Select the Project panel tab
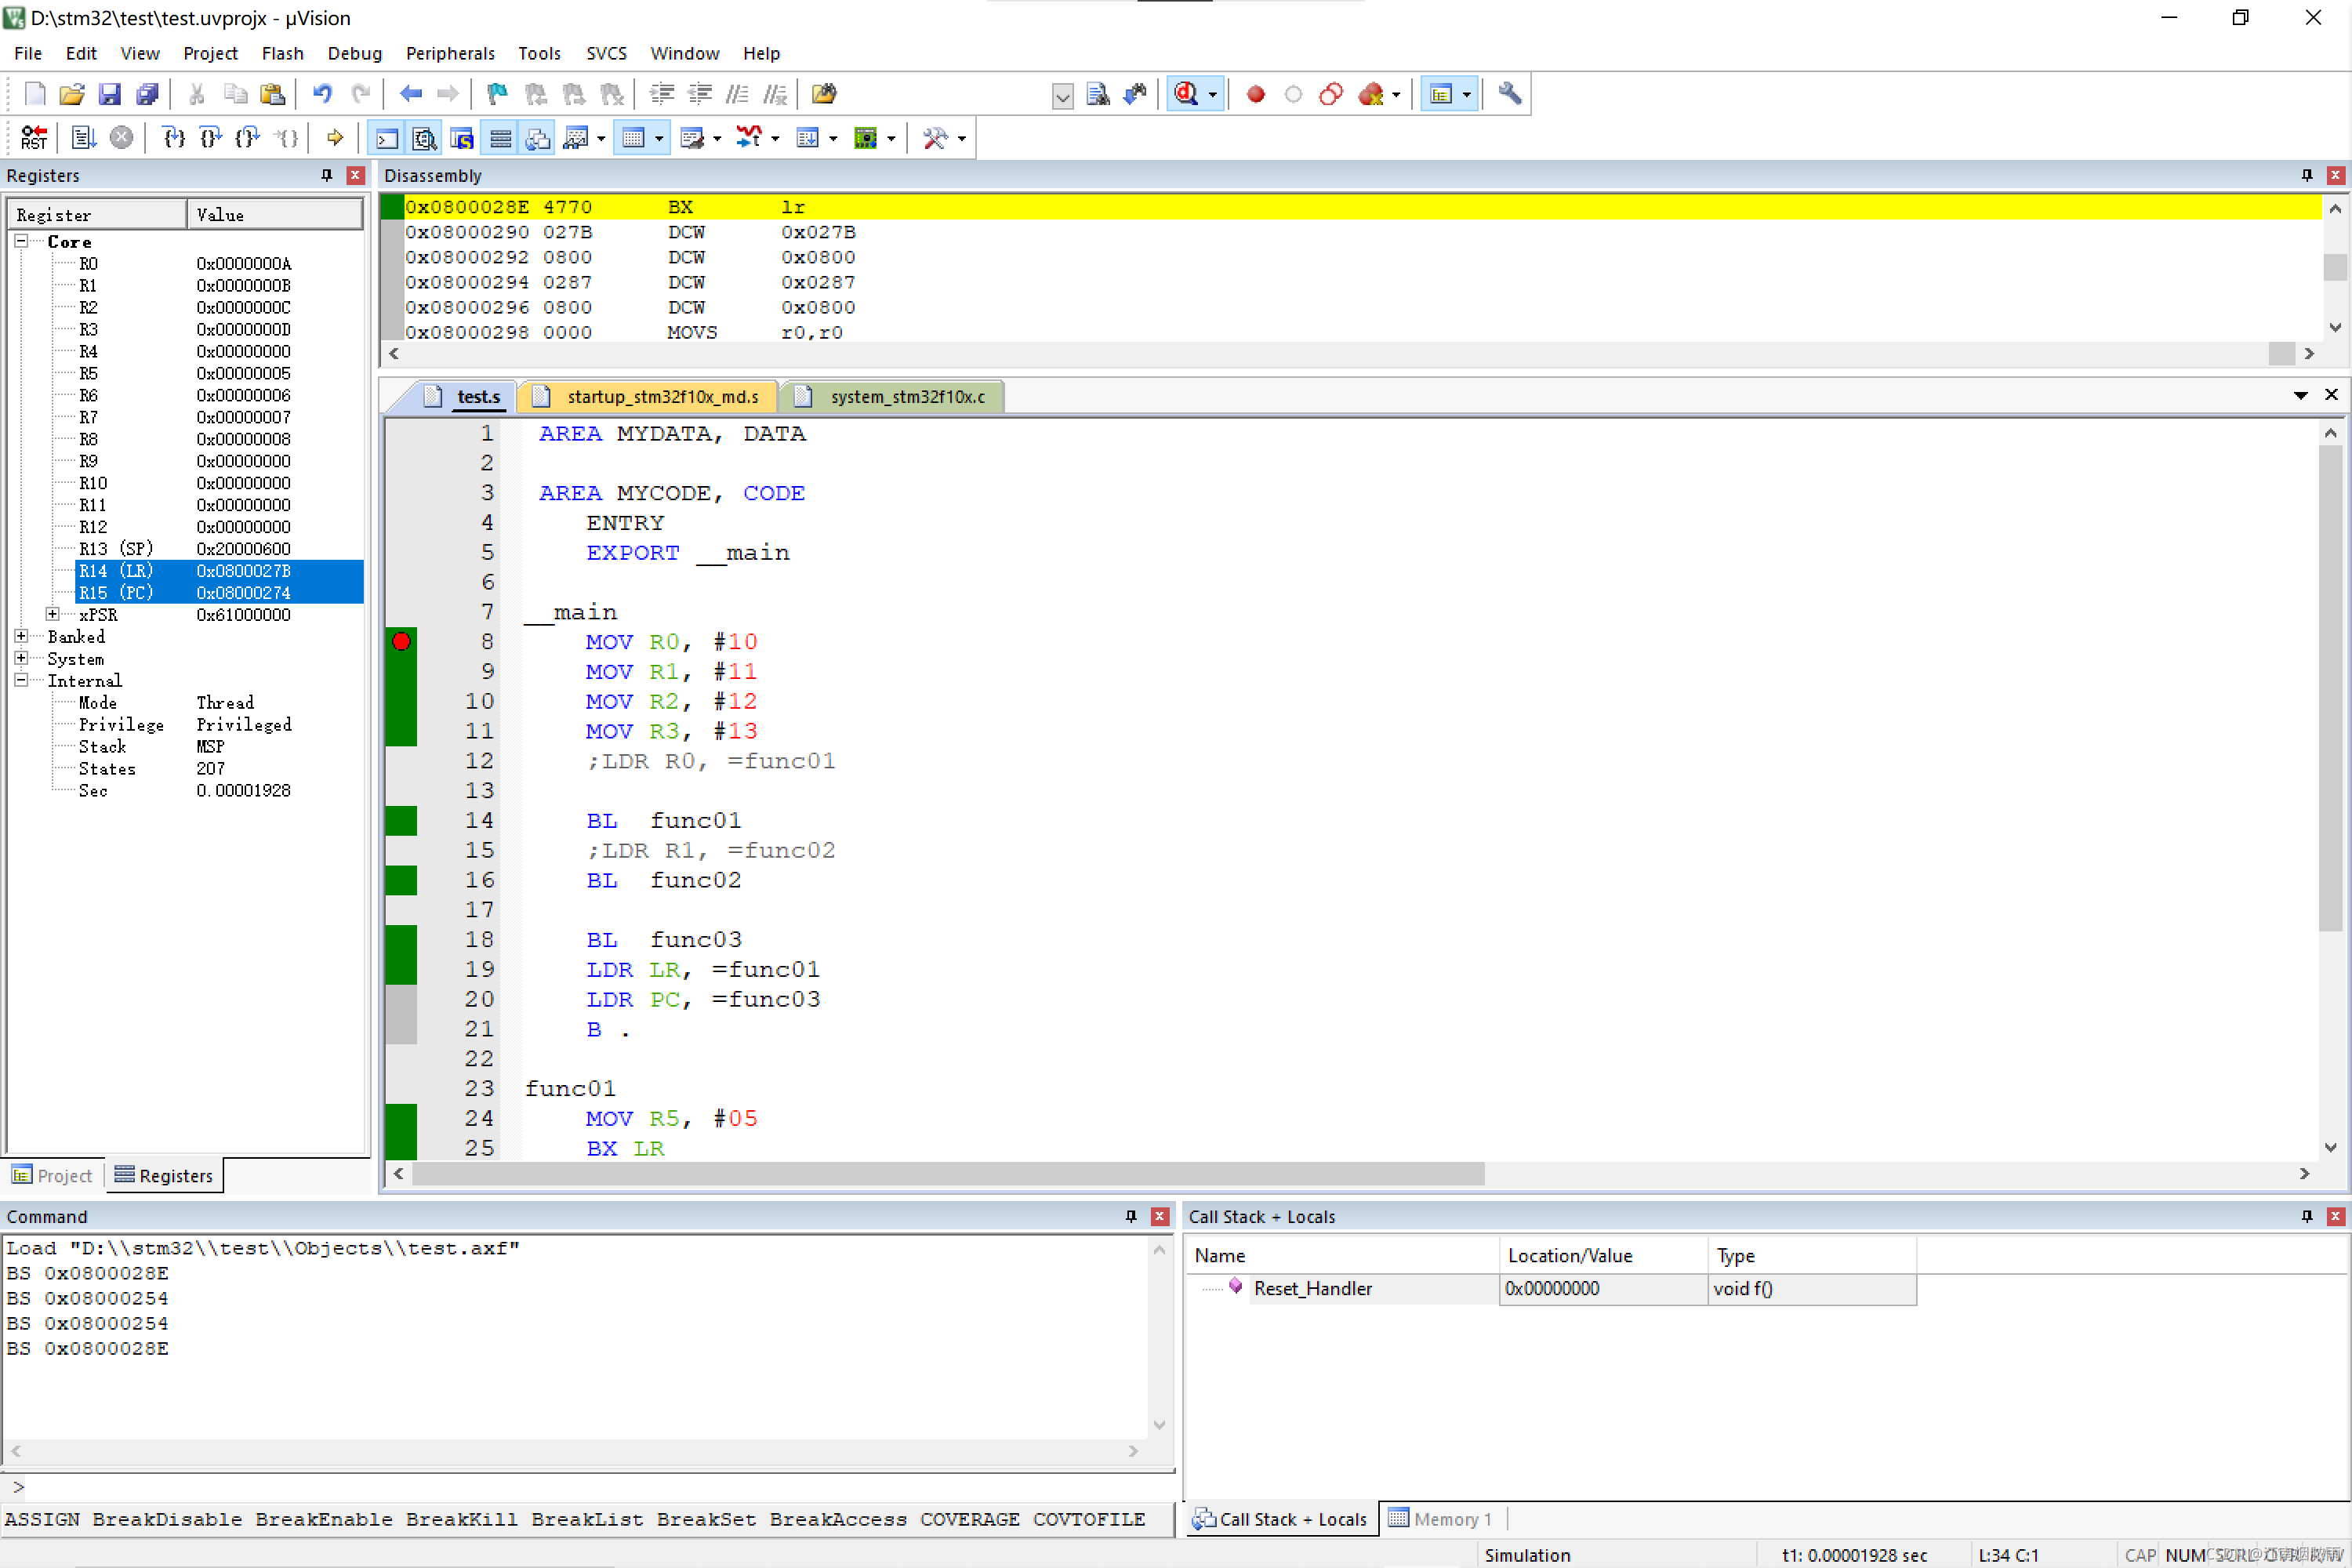 tap(53, 1175)
